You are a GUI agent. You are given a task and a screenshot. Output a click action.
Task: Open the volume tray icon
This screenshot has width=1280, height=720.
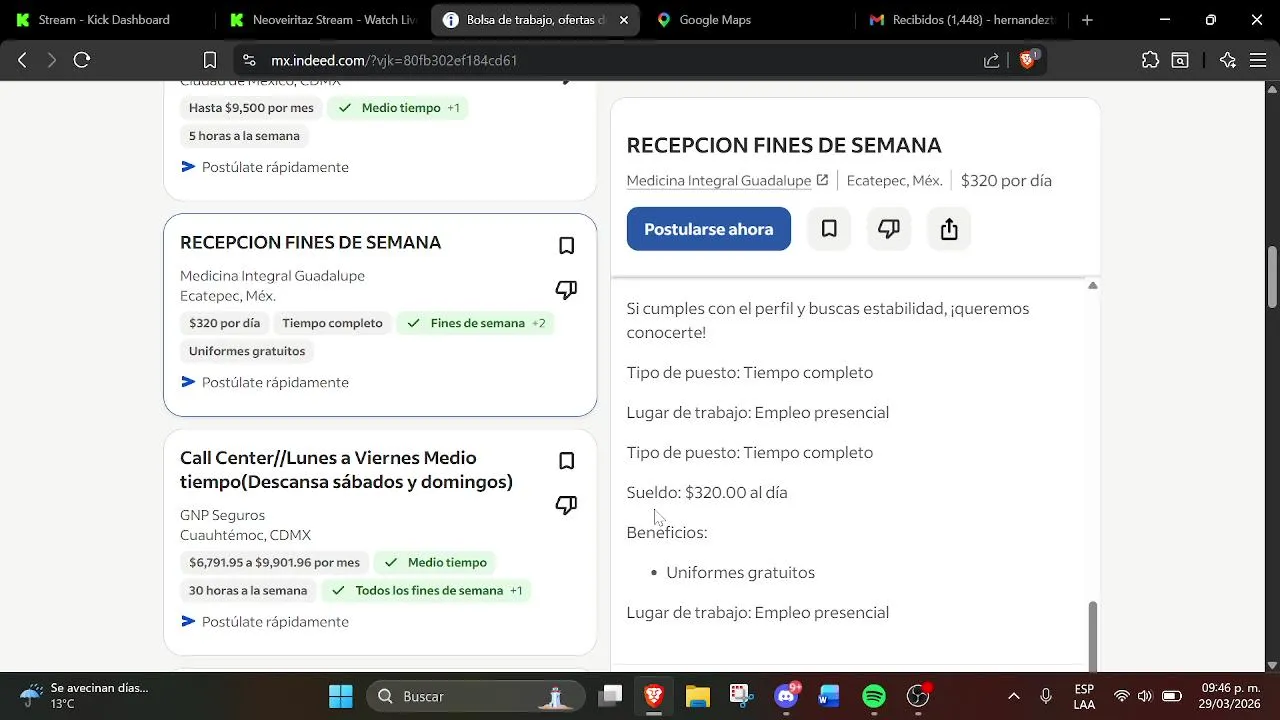[1145, 696]
